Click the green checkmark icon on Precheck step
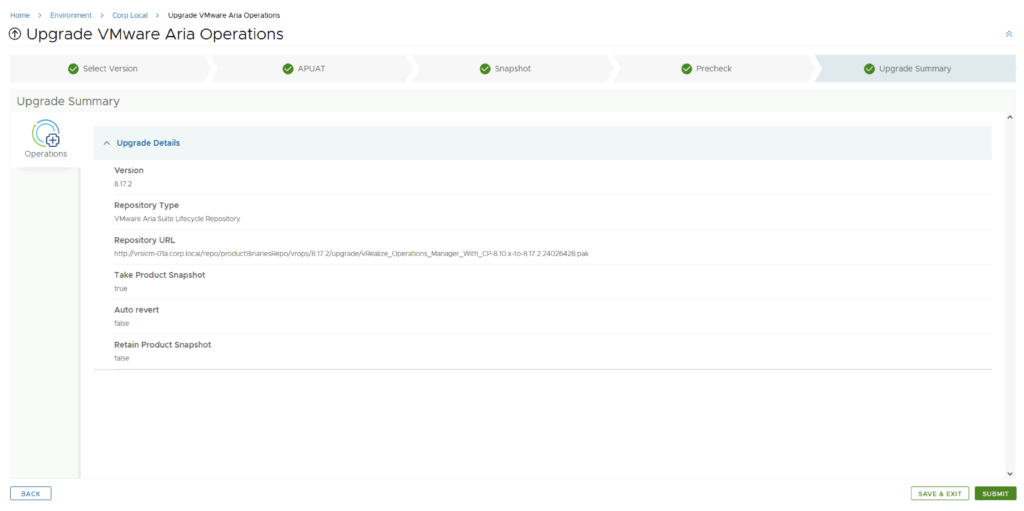The image size is (1024, 511). click(x=686, y=69)
